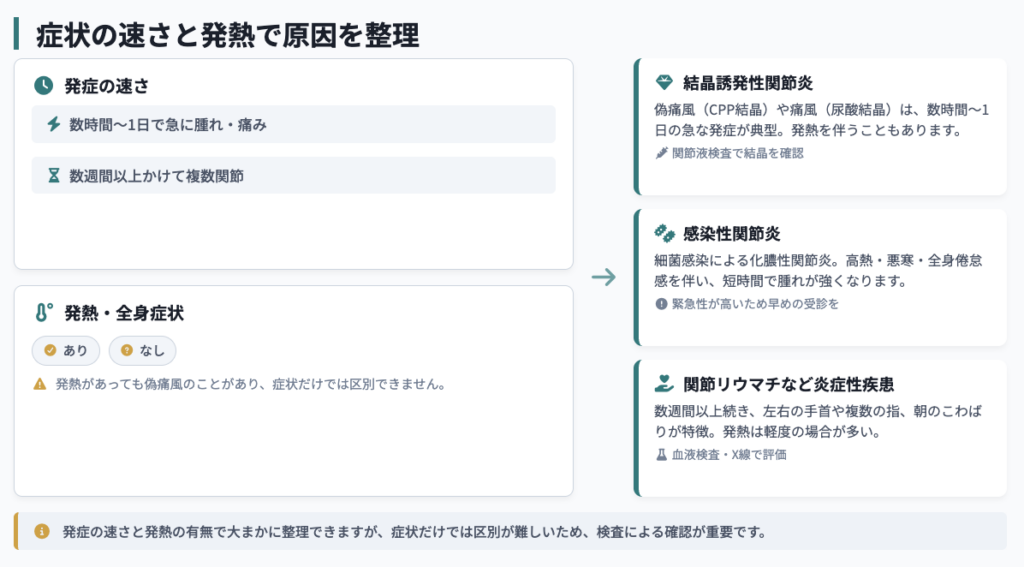Open the 感染性関節炎 card heading
1024x567 pixels.
coord(731,234)
